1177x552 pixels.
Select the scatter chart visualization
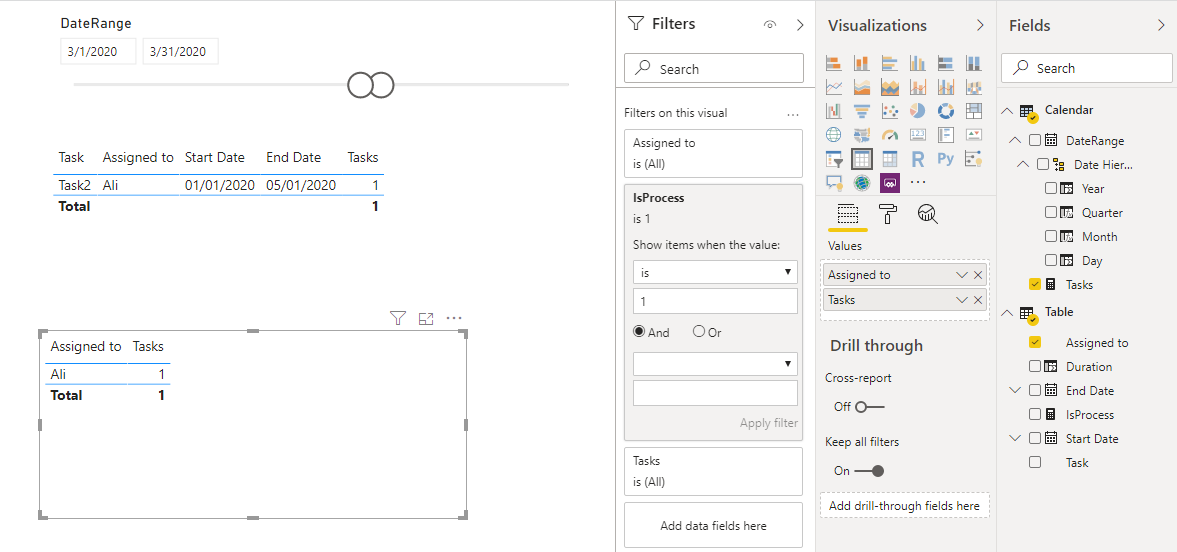(890, 111)
